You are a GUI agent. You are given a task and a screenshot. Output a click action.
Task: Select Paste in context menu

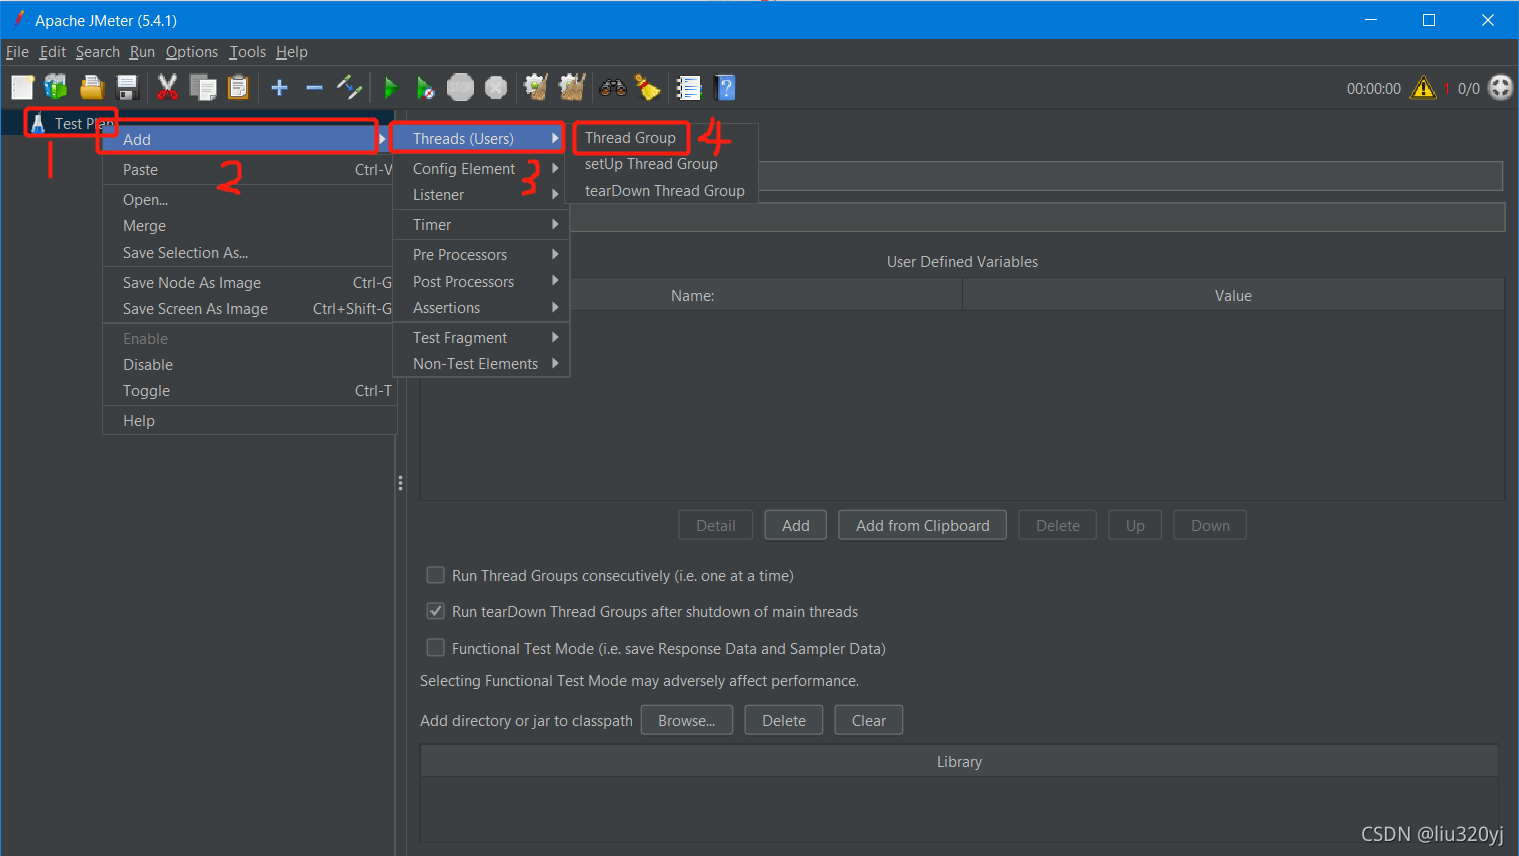[x=249, y=170]
